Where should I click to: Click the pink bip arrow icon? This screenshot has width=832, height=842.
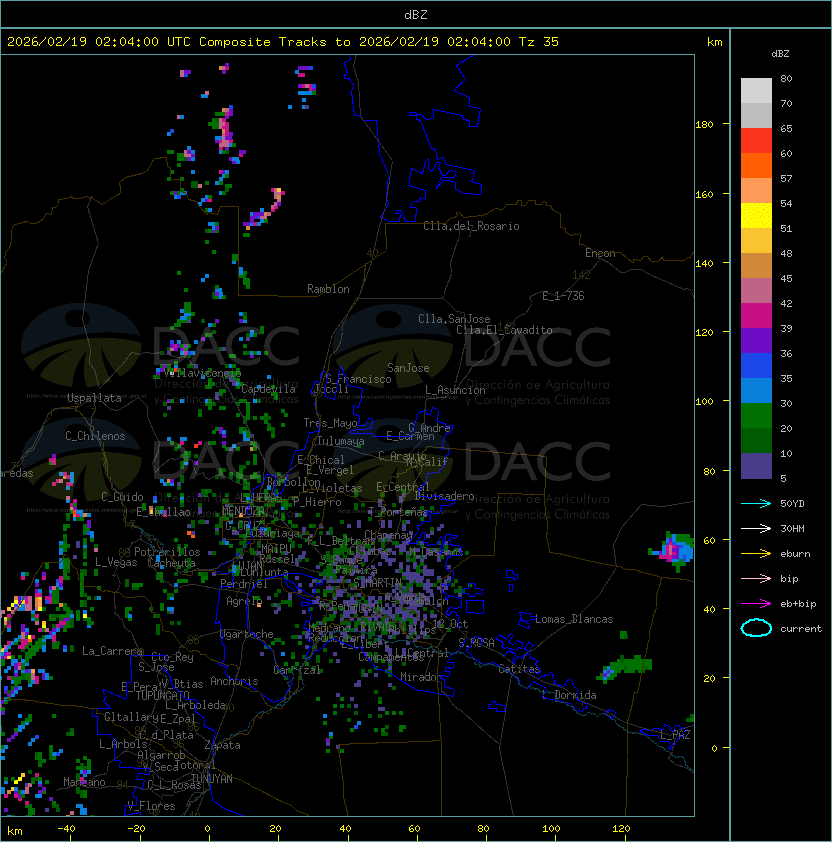point(756,578)
